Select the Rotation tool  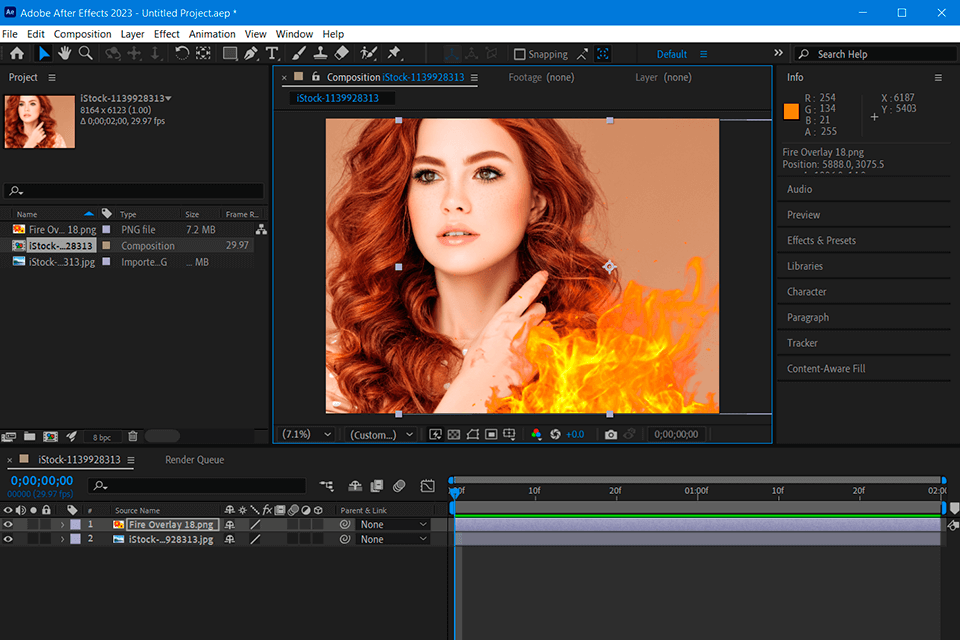[x=182, y=54]
